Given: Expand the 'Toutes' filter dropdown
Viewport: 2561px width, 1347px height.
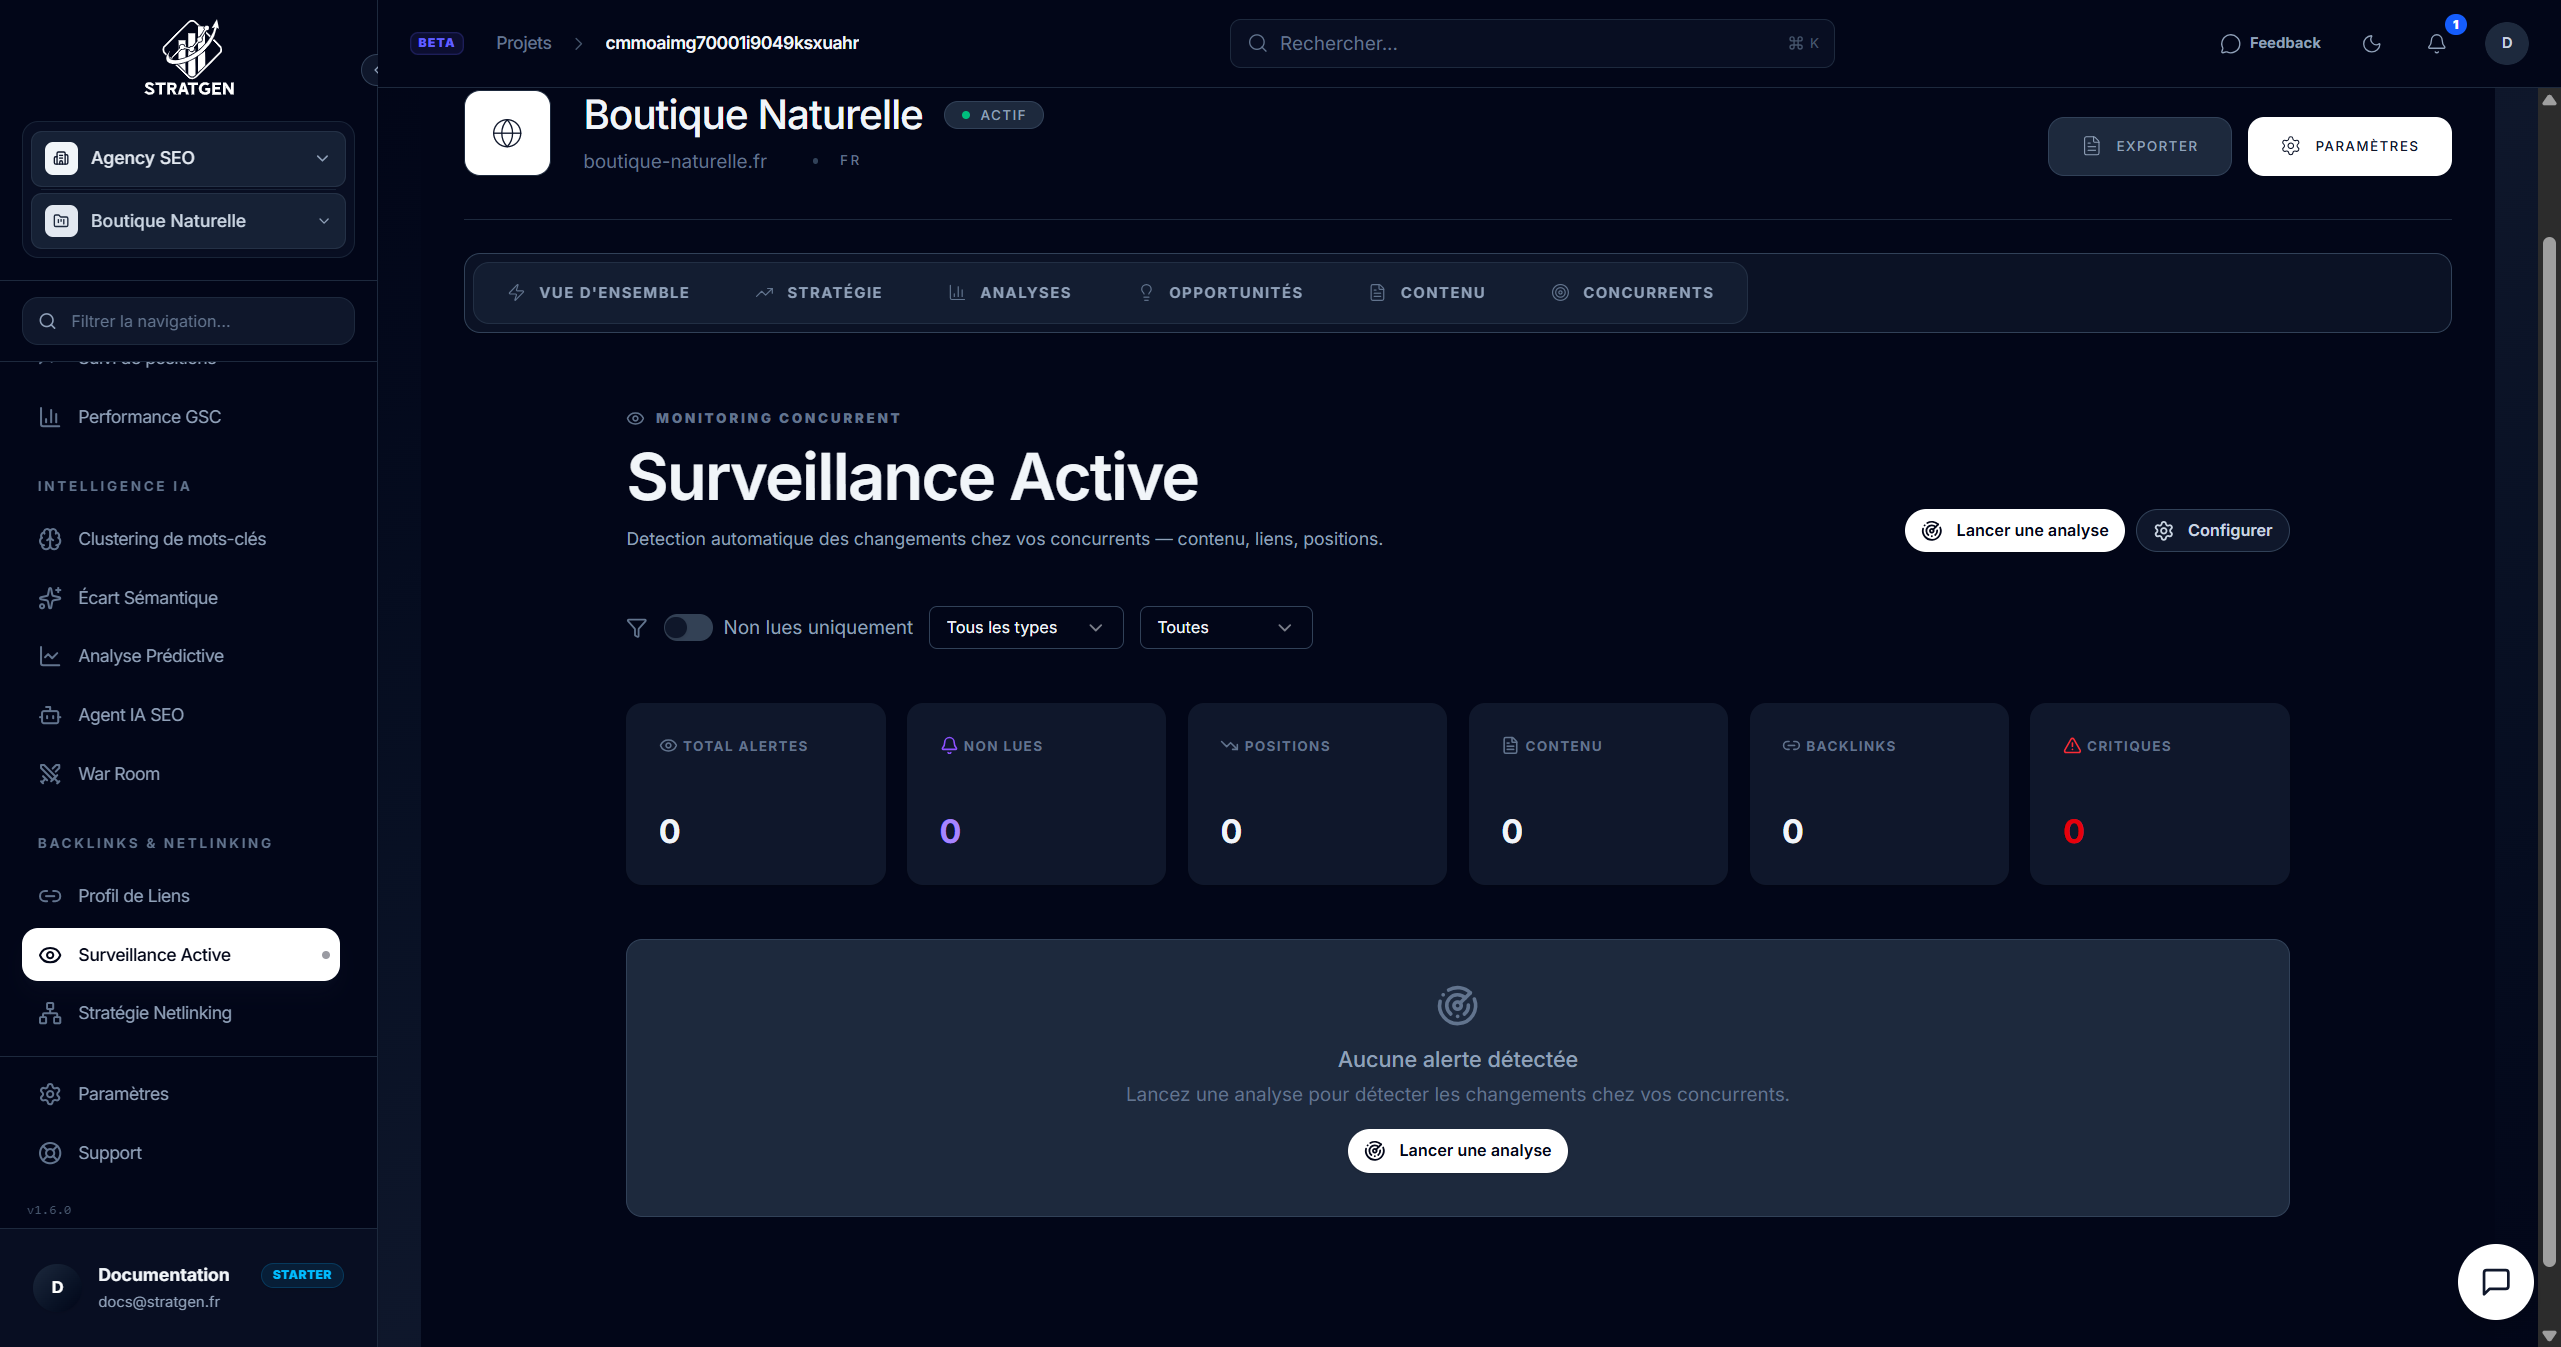Looking at the screenshot, I should tap(1225, 627).
